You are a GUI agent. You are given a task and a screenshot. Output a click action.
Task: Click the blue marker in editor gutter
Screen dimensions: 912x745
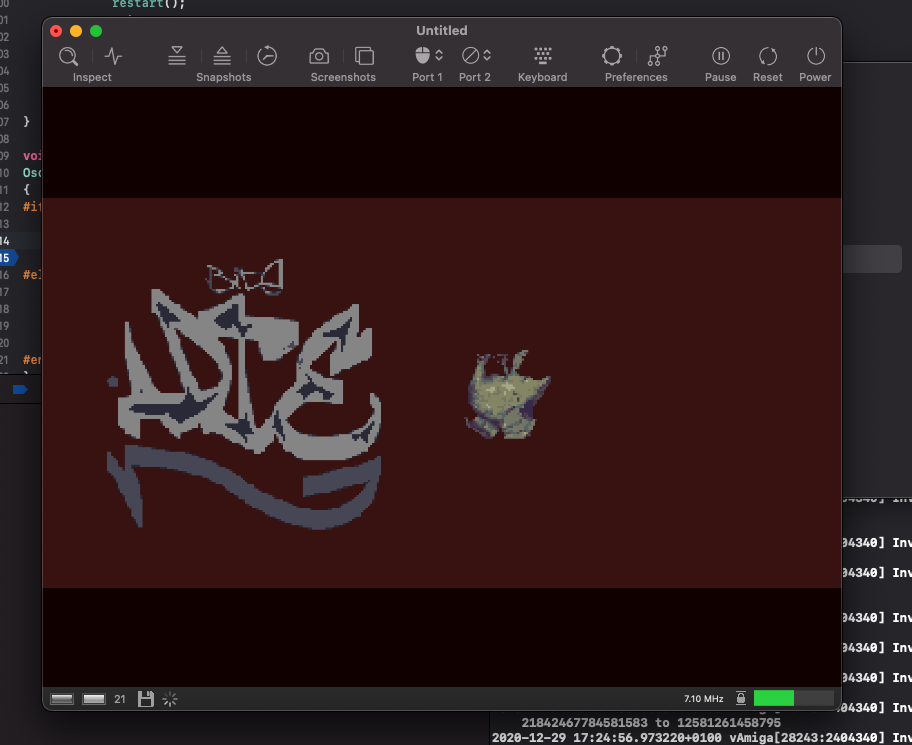click(x=20, y=389)
